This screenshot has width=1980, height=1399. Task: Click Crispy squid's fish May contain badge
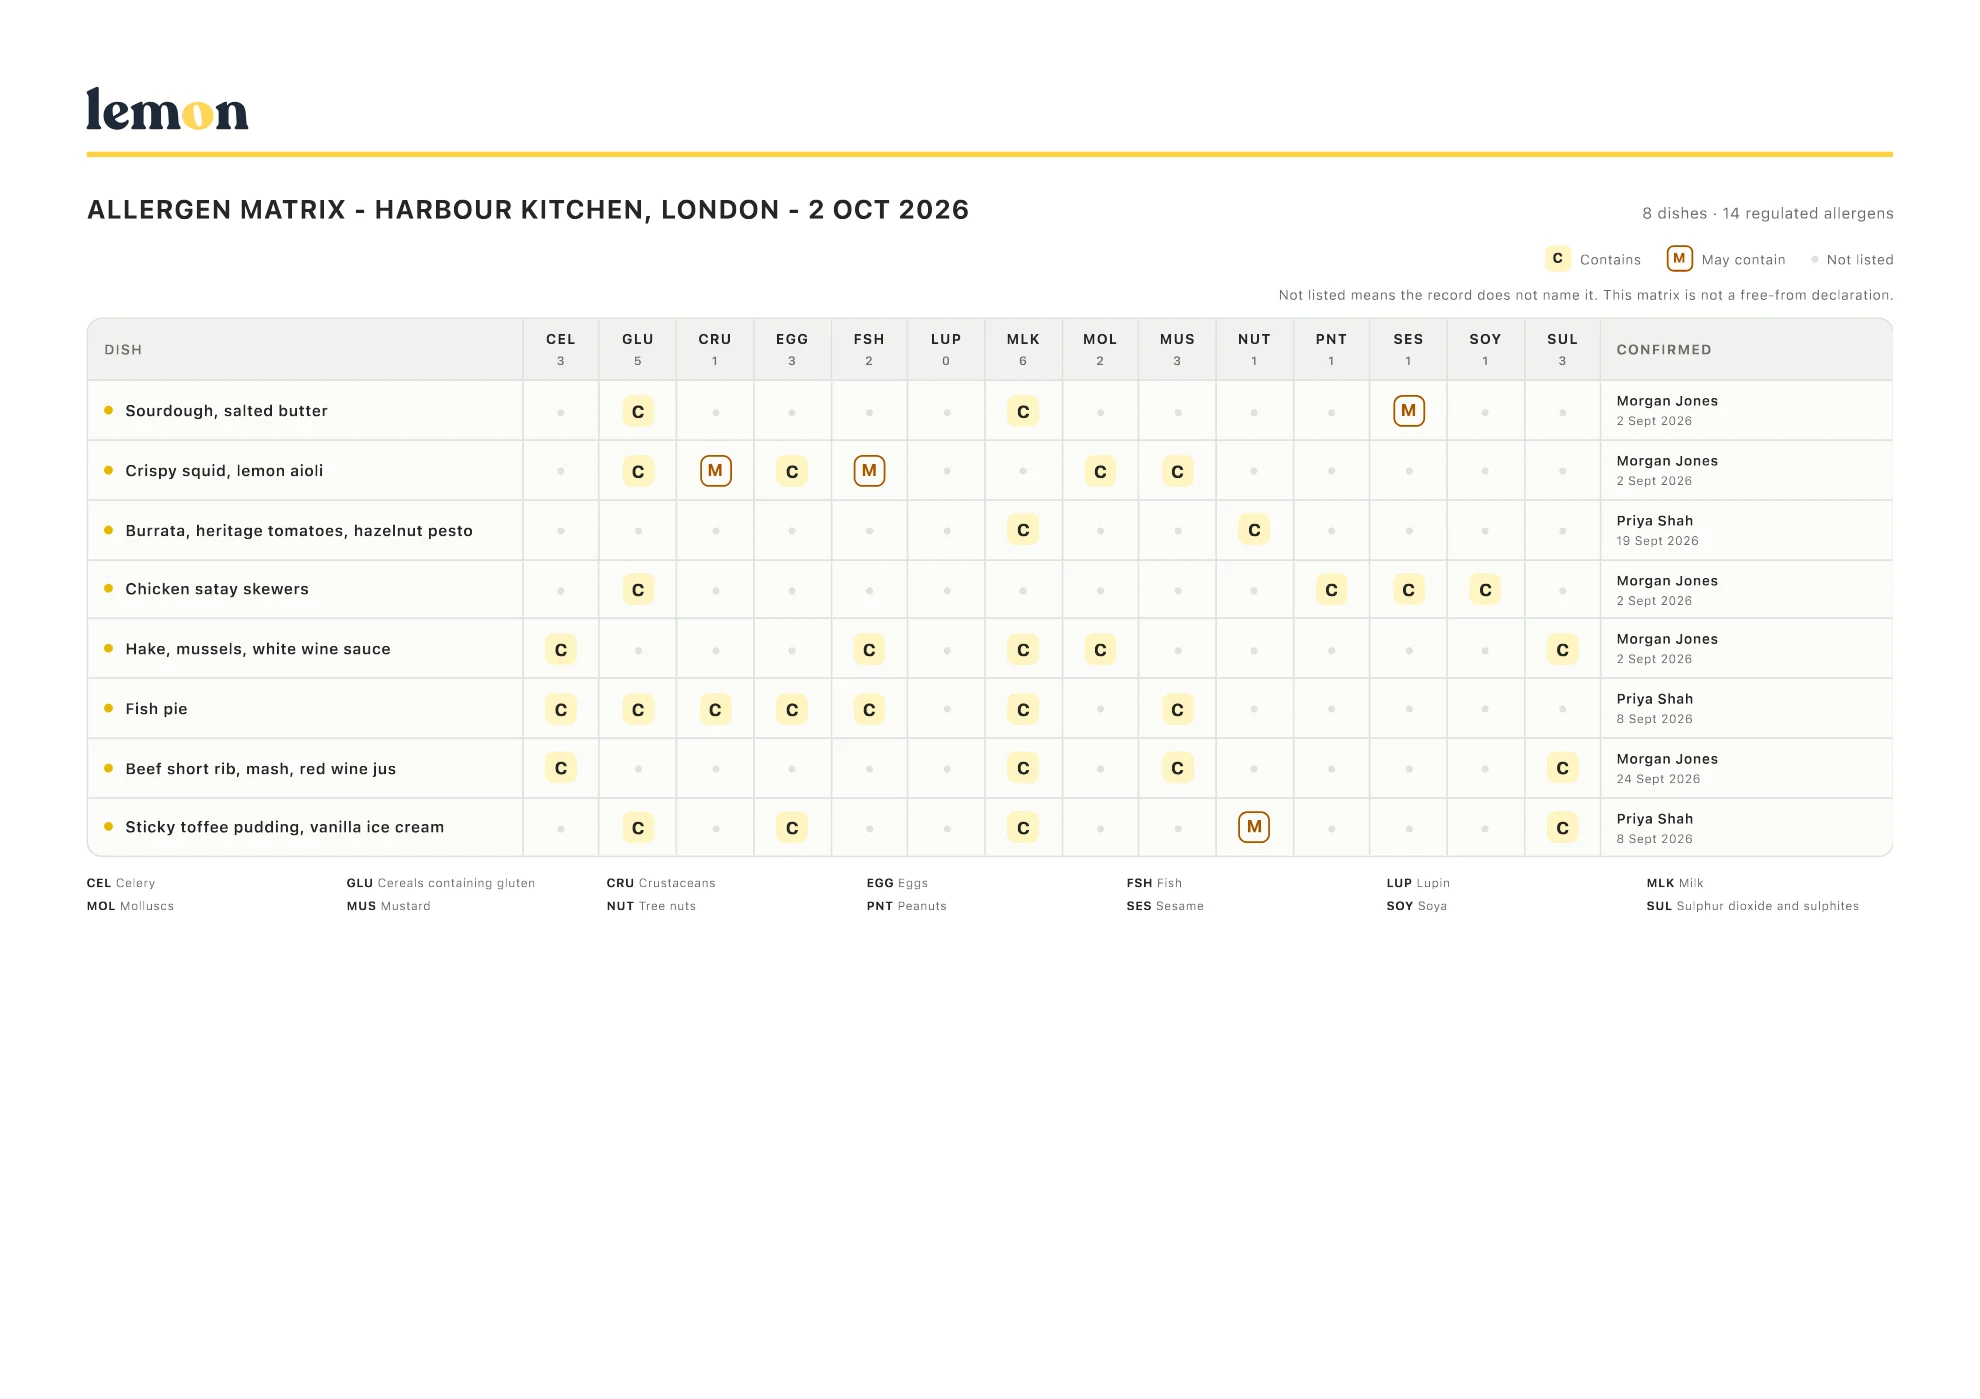click(x=869, y=471)
